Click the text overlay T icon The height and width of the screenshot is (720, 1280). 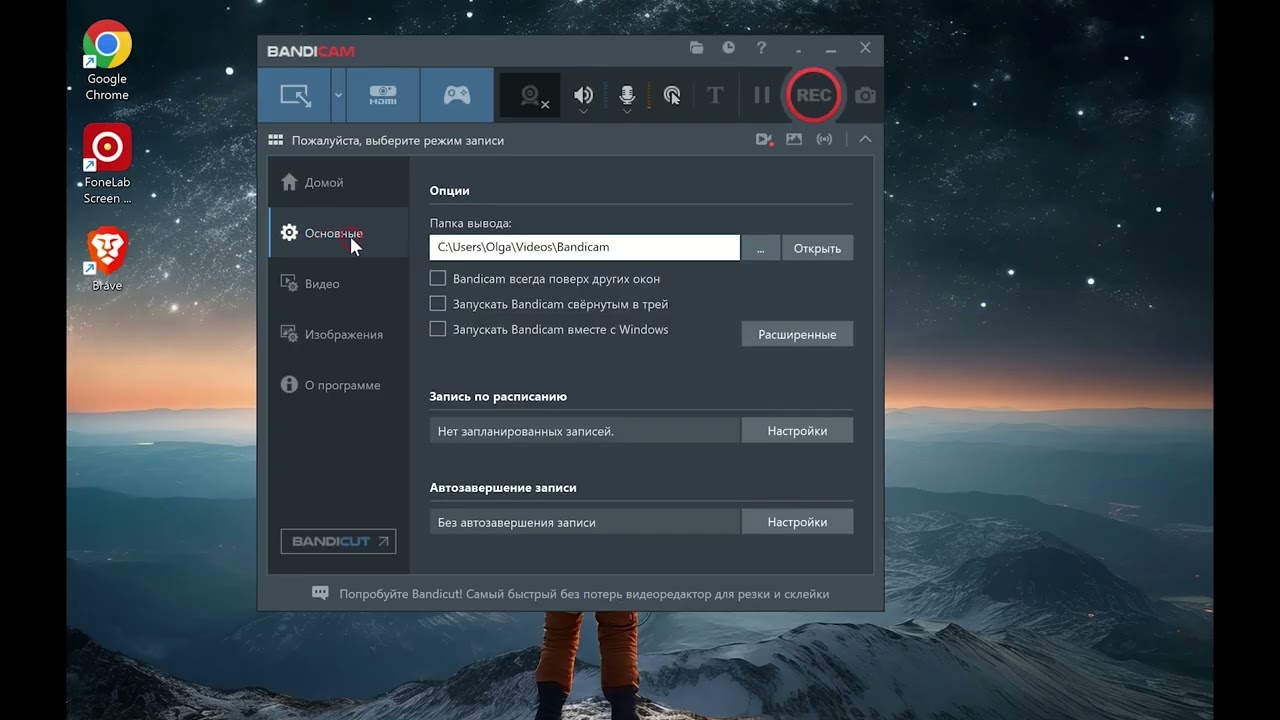click(x=715, y=95)
